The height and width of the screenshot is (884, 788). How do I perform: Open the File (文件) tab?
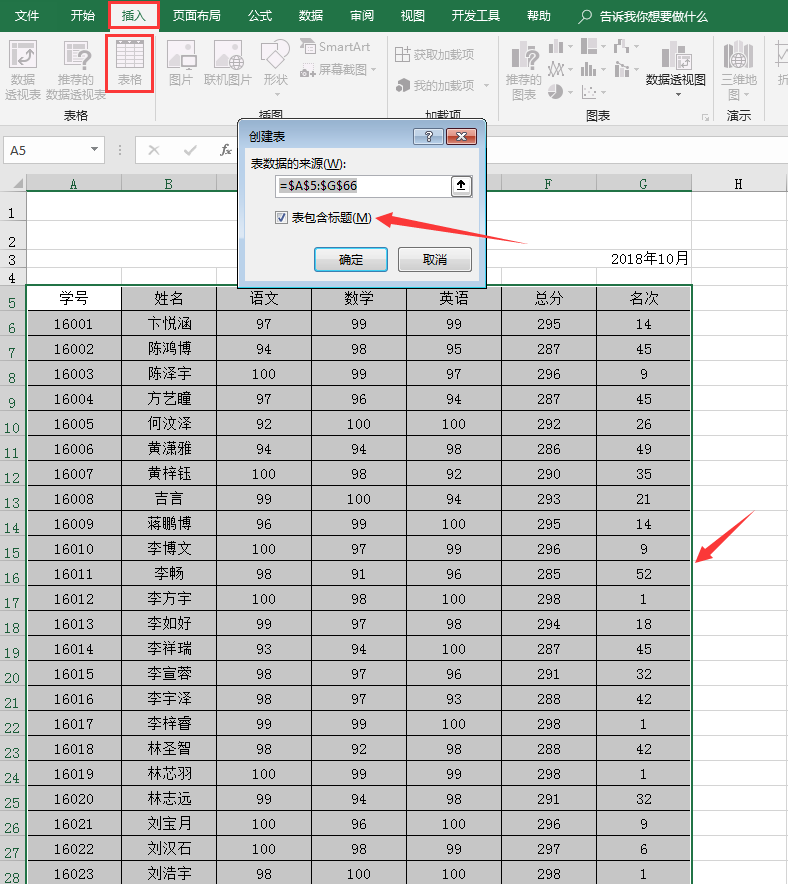click(26, 16)
